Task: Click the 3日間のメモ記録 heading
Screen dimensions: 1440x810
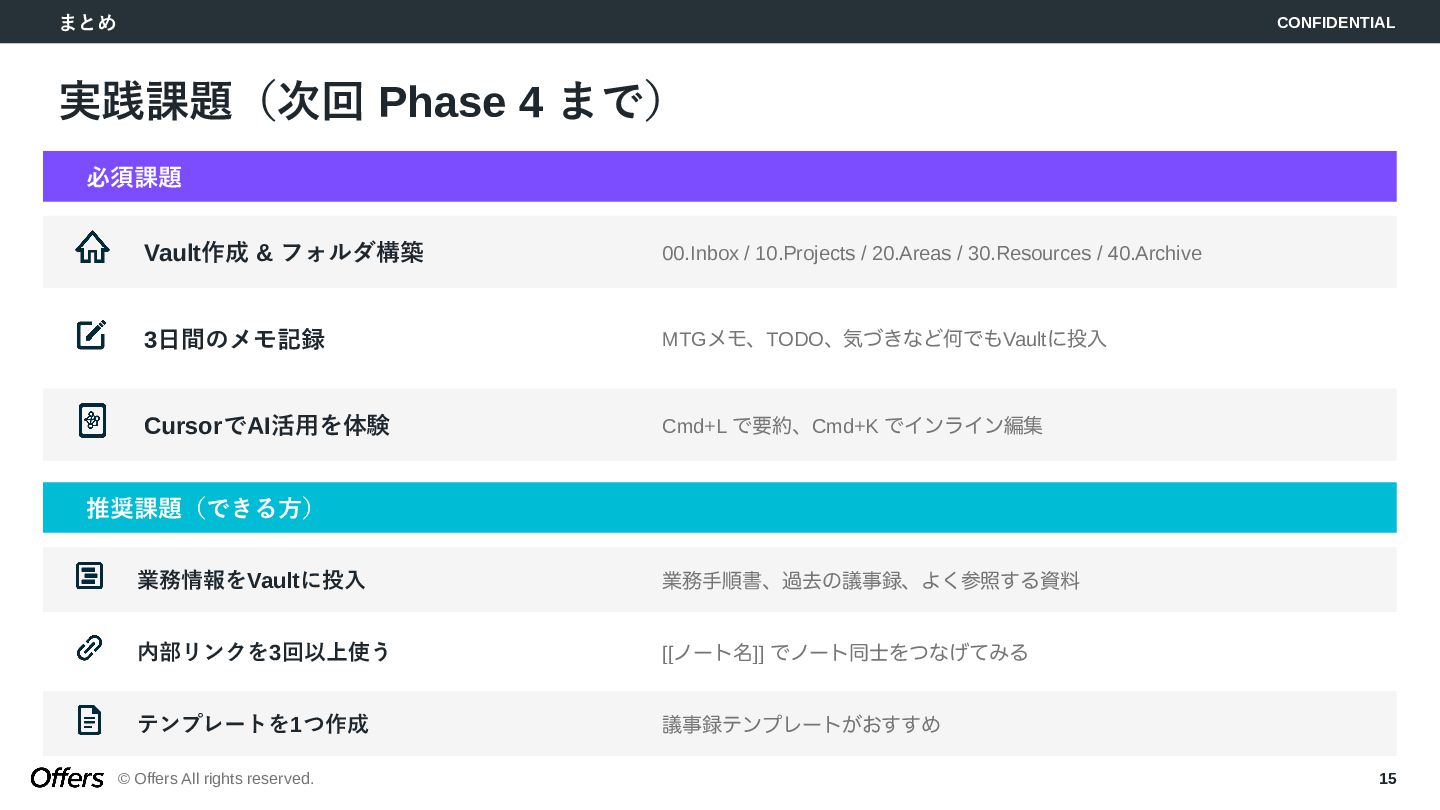Action: pyautogui.click(x=234, y=340)
